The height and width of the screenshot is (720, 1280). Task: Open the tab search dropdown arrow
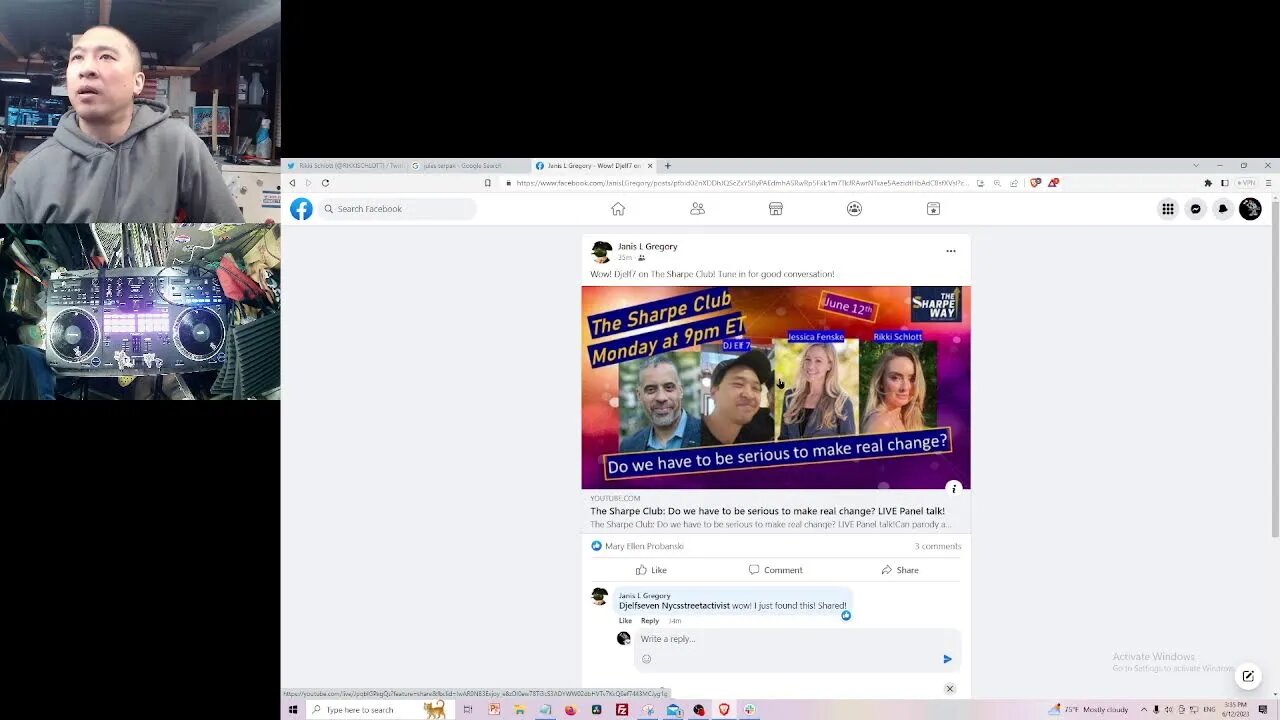1196,166
